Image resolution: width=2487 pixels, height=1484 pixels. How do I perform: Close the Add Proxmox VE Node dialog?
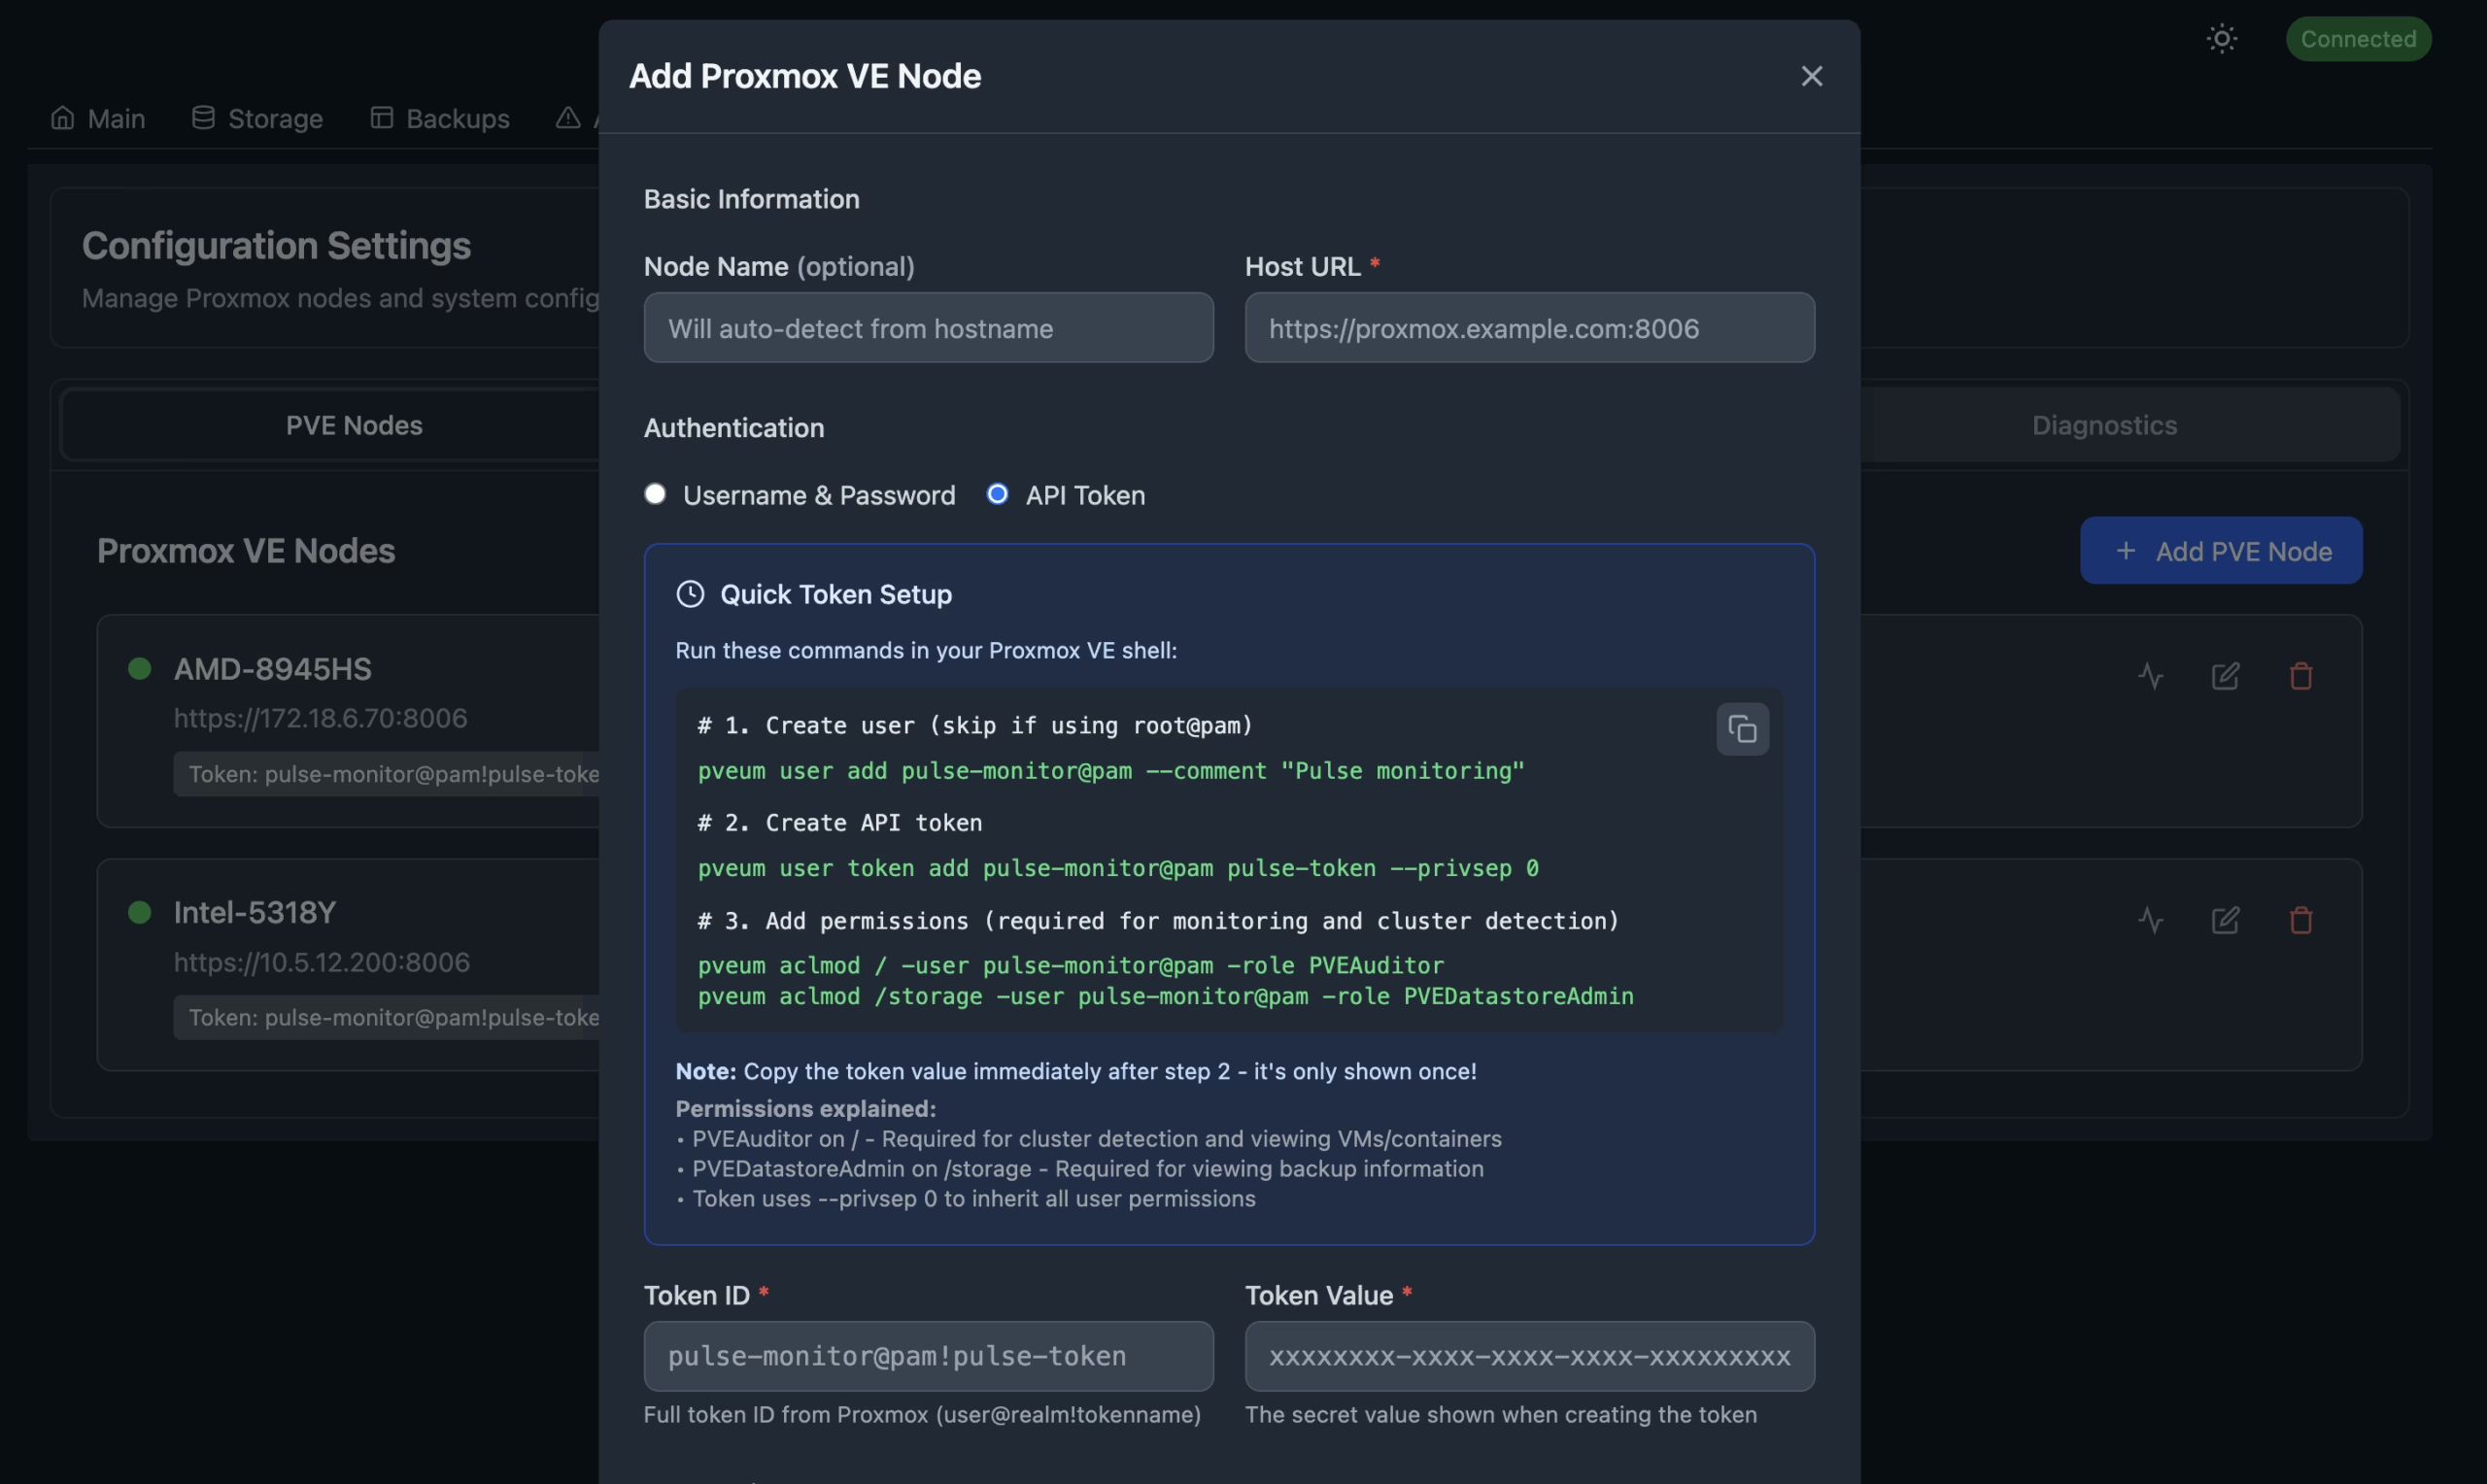[1811, 76]
